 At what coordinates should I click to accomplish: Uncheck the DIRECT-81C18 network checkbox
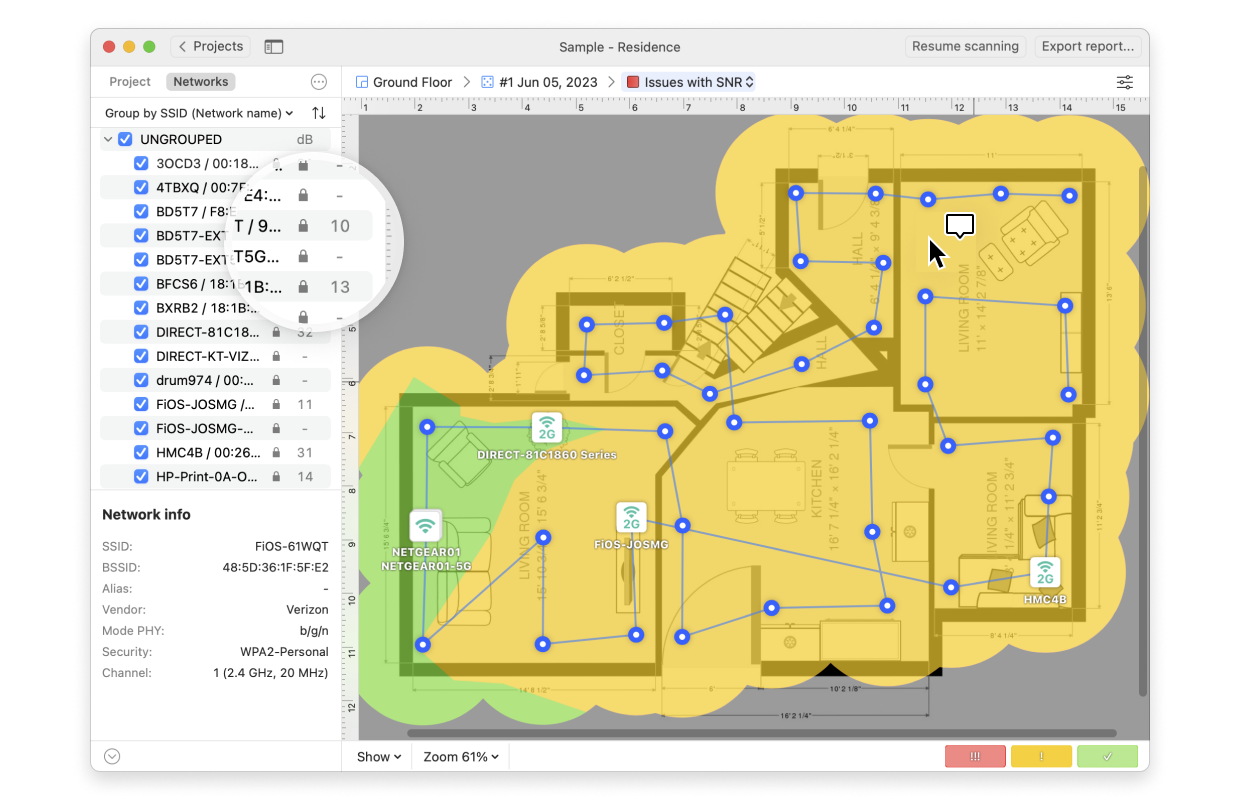141,331
